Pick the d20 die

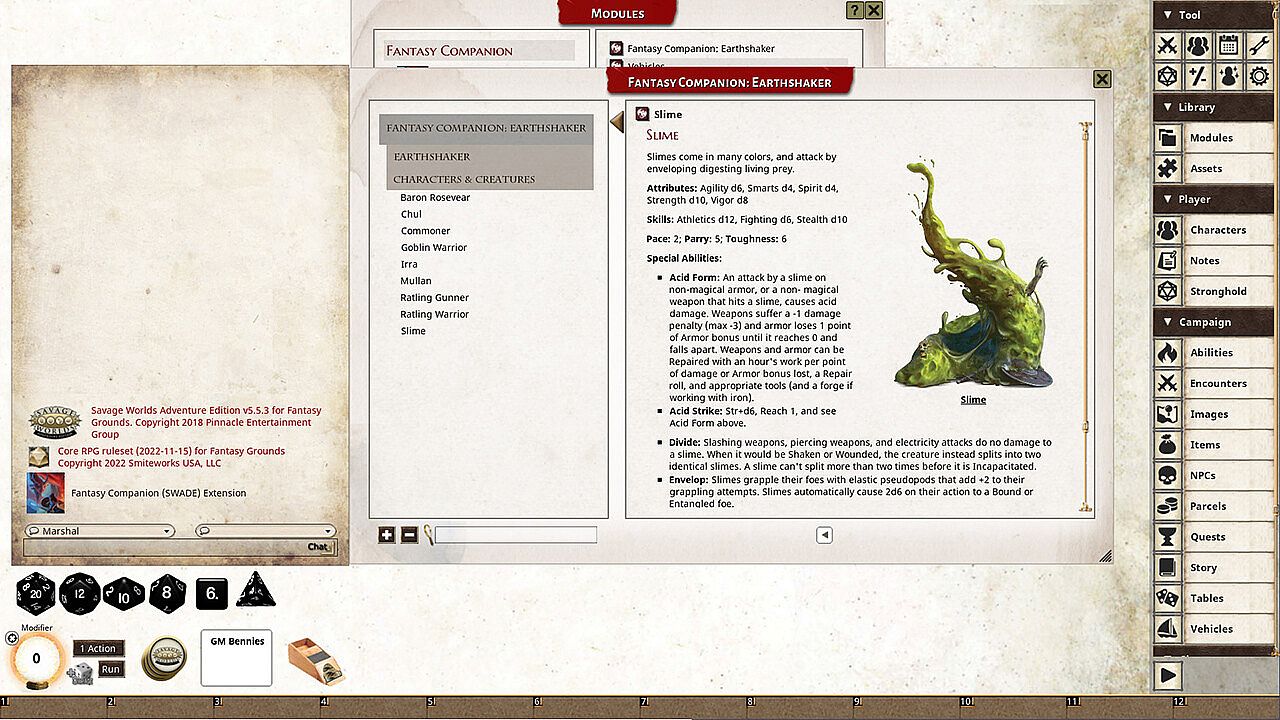tap(36, 593)
